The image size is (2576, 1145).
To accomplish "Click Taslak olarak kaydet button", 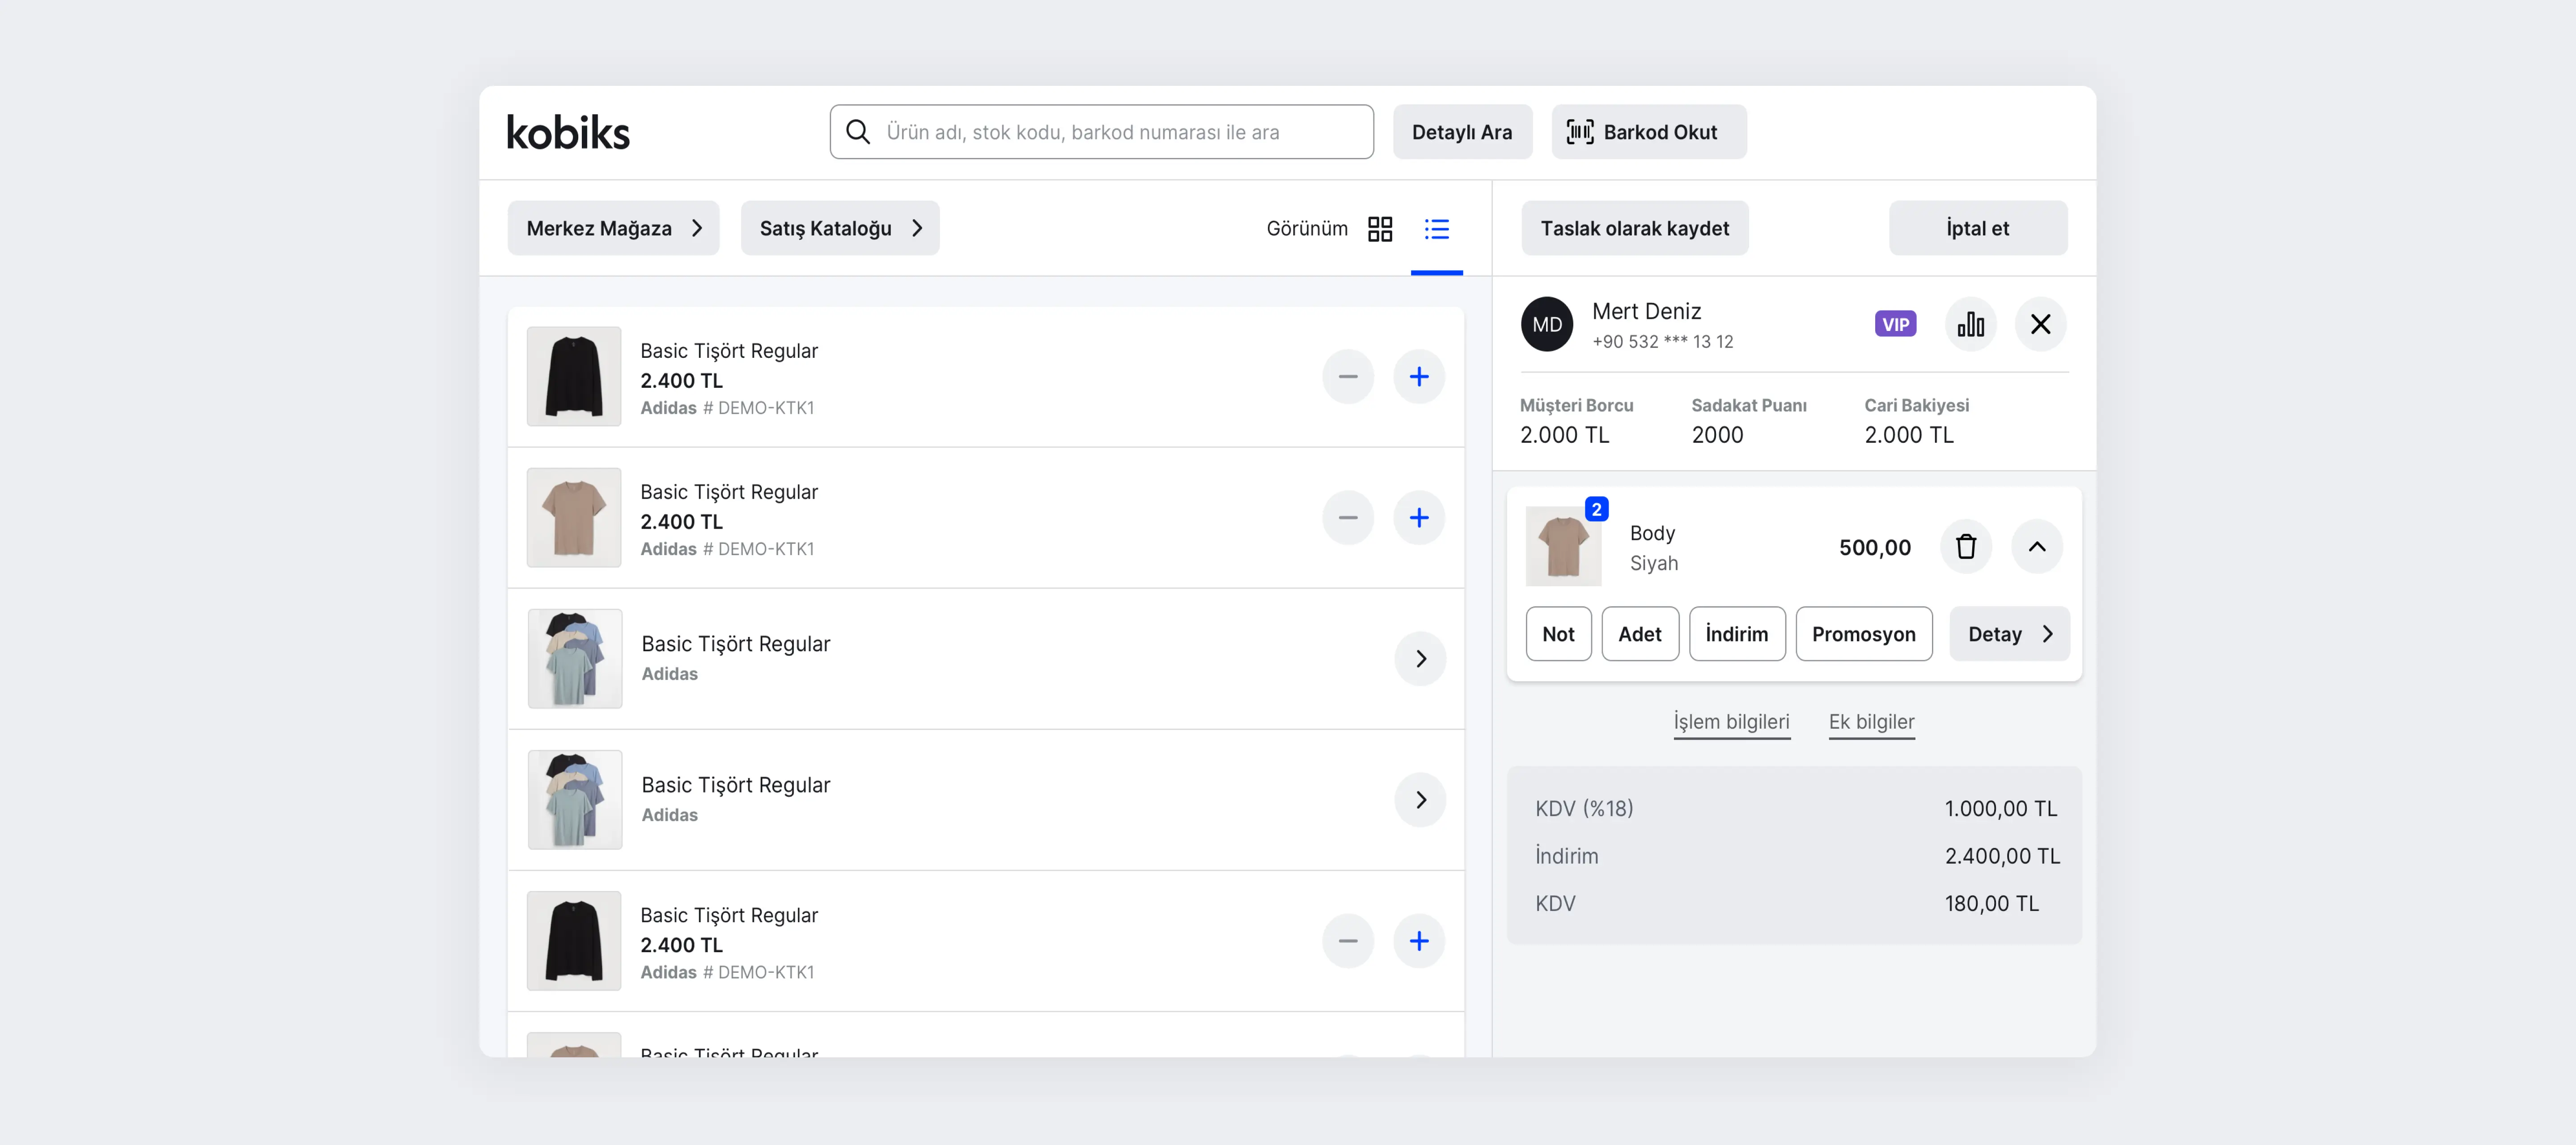I will (x=1635, y=228).
